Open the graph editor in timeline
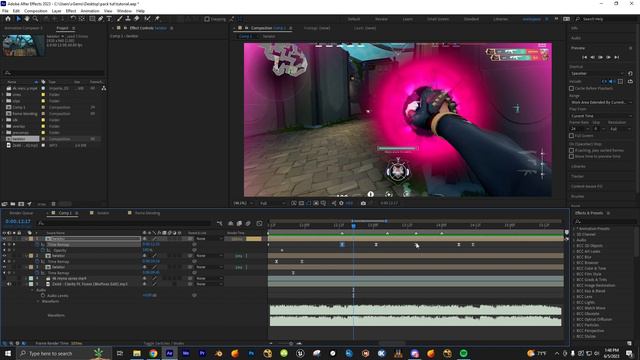Viewport: 640px width, 360px height. pos(259,223)
